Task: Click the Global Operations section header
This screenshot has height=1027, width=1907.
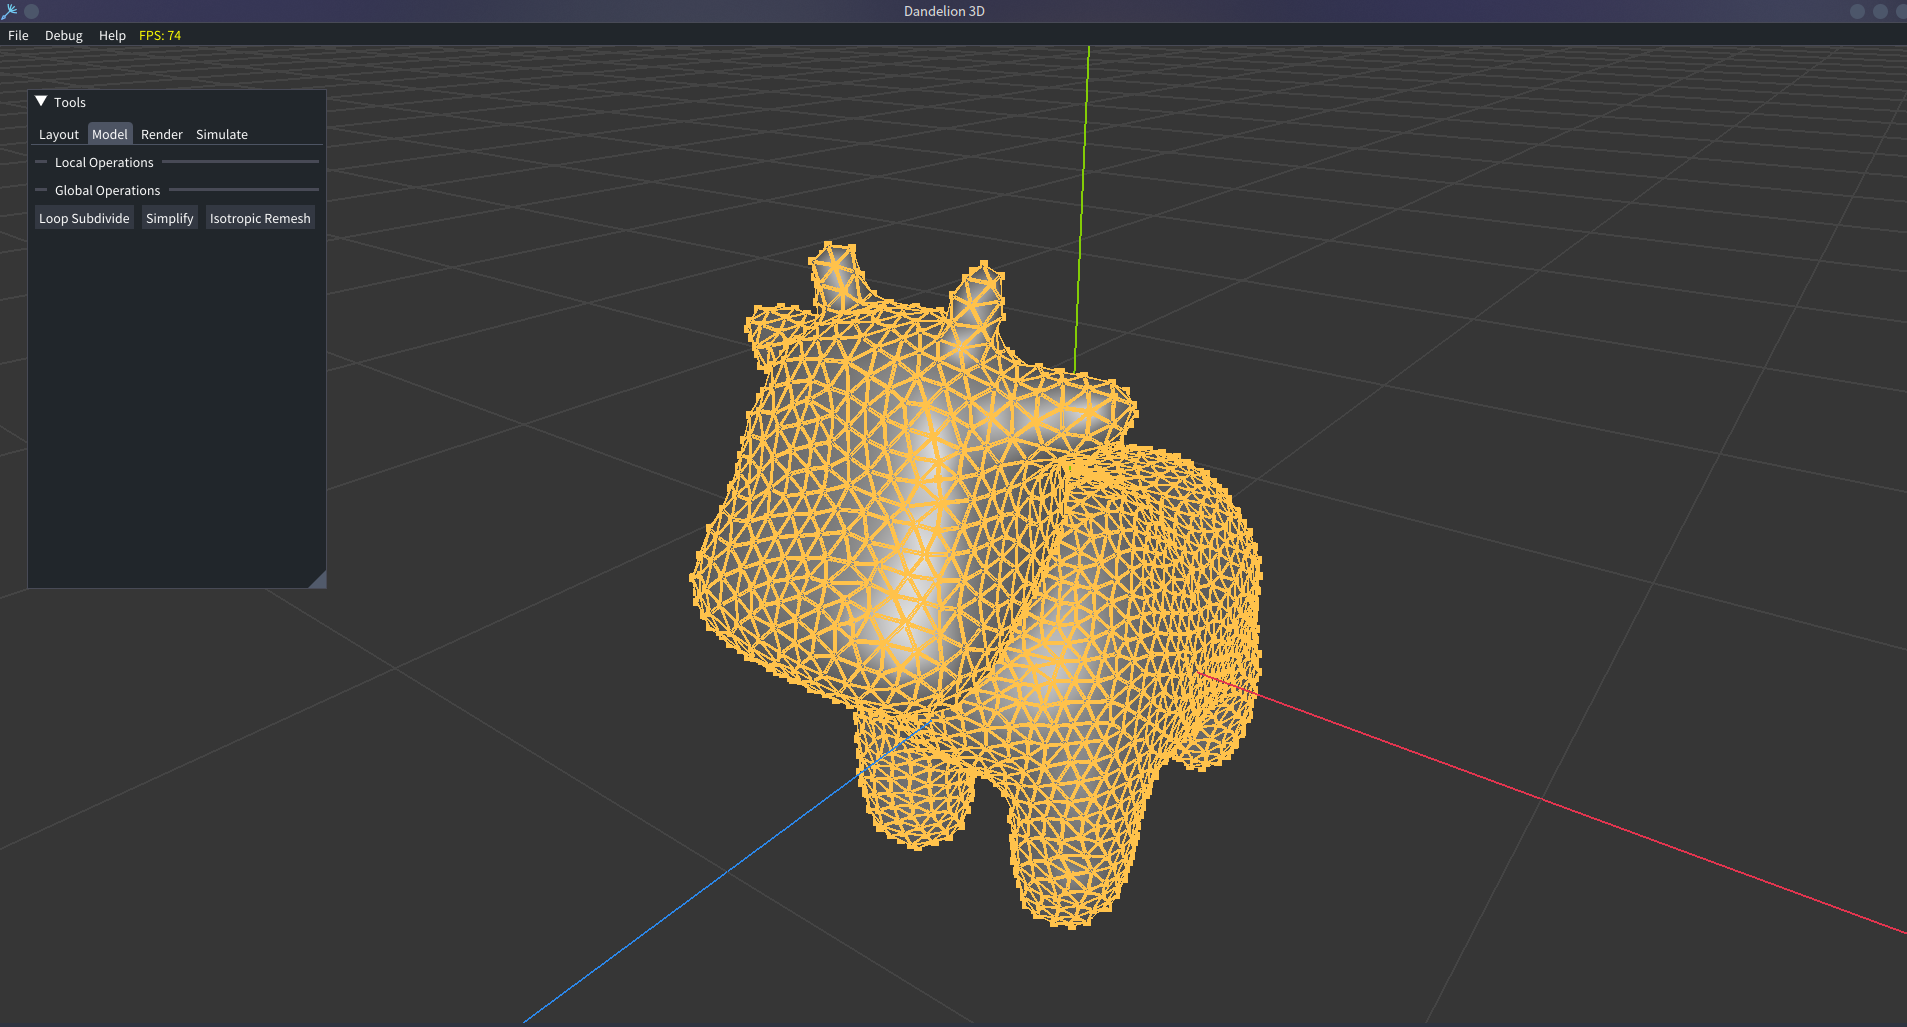Action: click(x=107, y=190)
